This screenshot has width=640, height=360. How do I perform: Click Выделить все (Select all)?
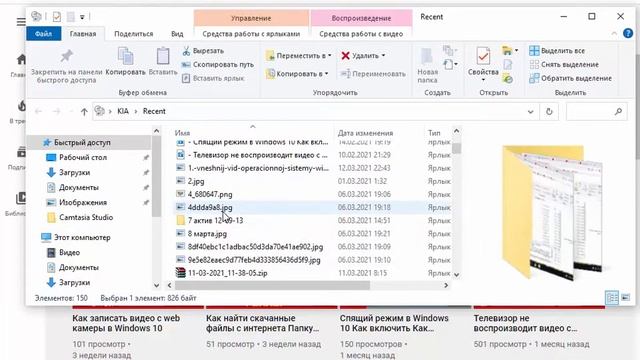tap(557, 51)
